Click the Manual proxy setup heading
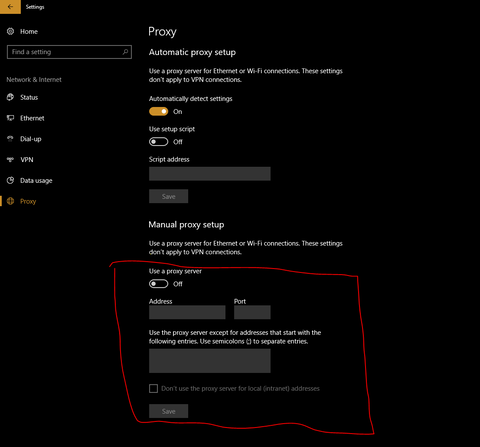 (x=186, y=225)
